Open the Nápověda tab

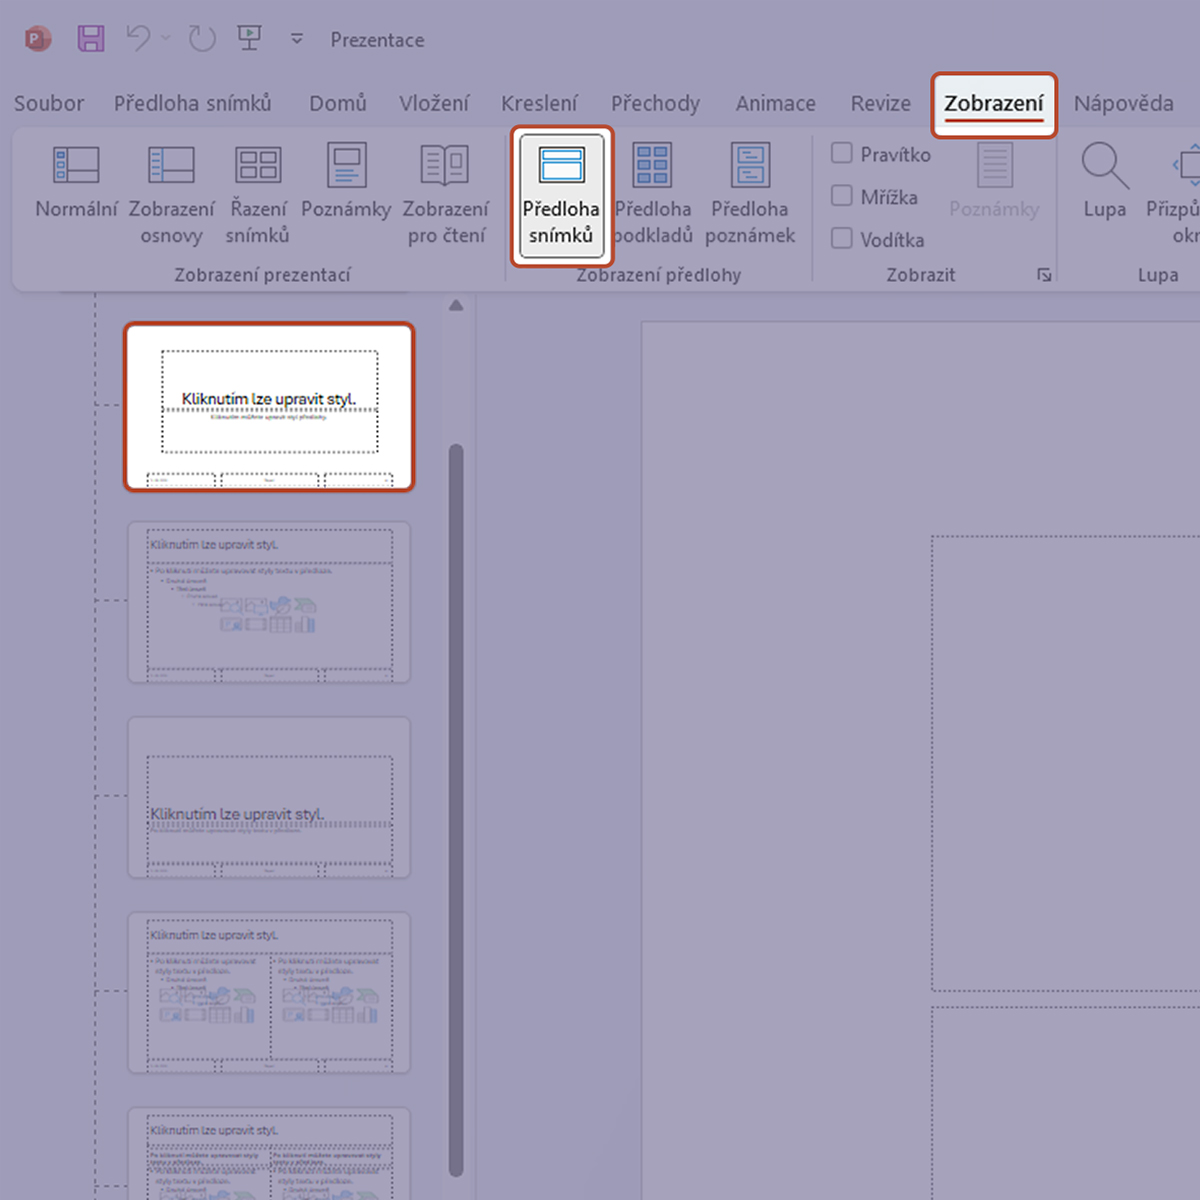tap(1124, 103)
